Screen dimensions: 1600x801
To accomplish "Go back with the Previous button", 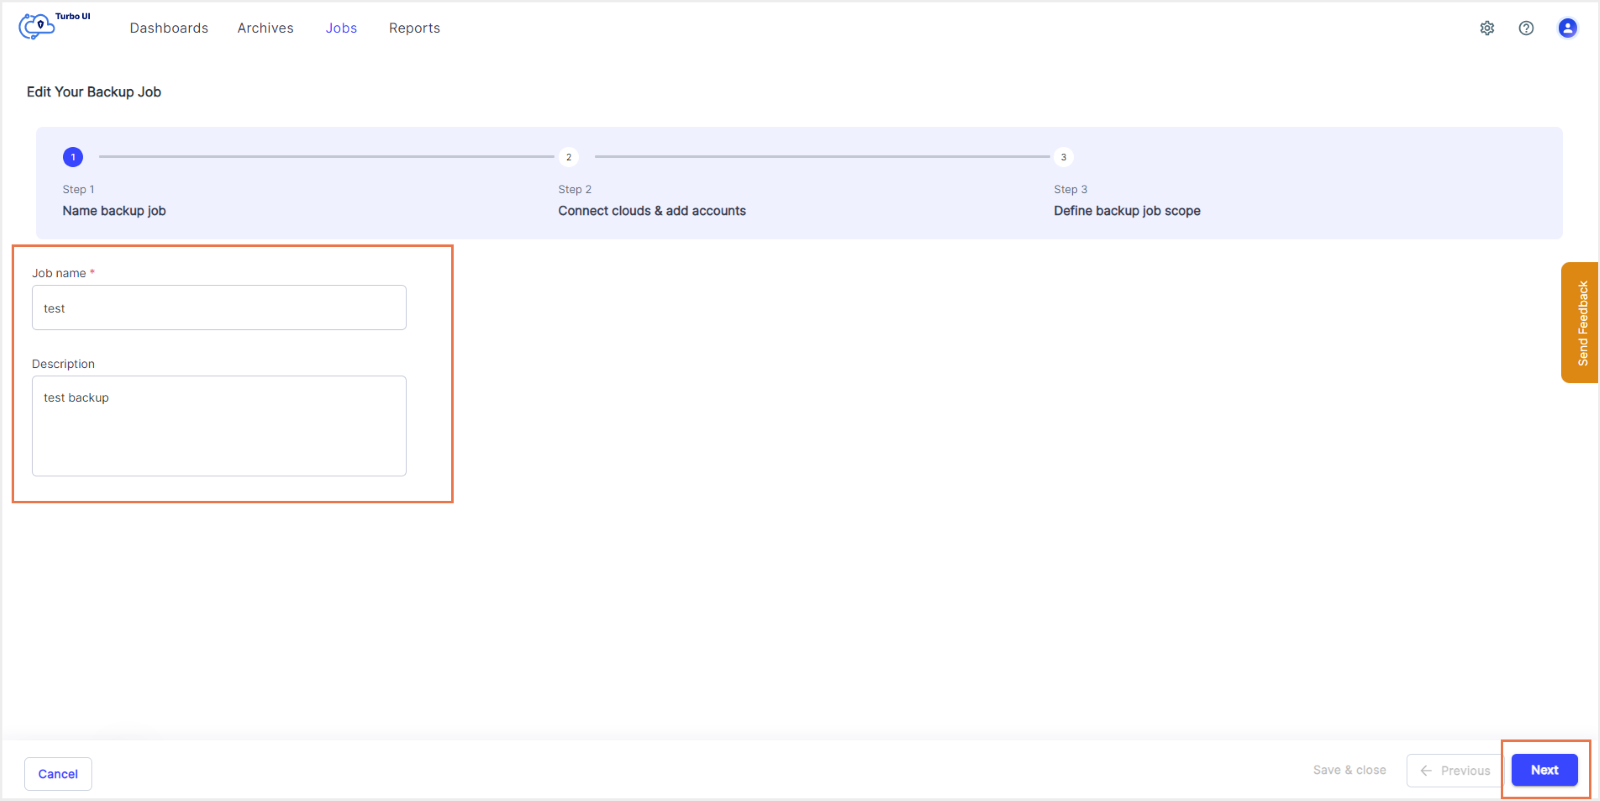I will [x=1455, y=771].
